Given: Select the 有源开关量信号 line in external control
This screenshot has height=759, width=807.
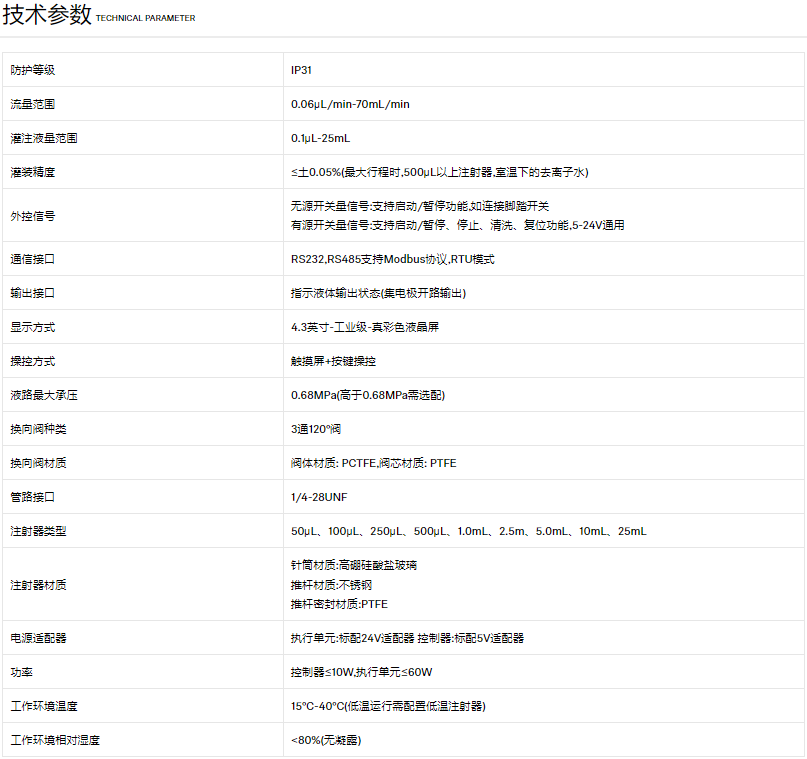Looking at the screenshot, I should [x=457, y=225].
